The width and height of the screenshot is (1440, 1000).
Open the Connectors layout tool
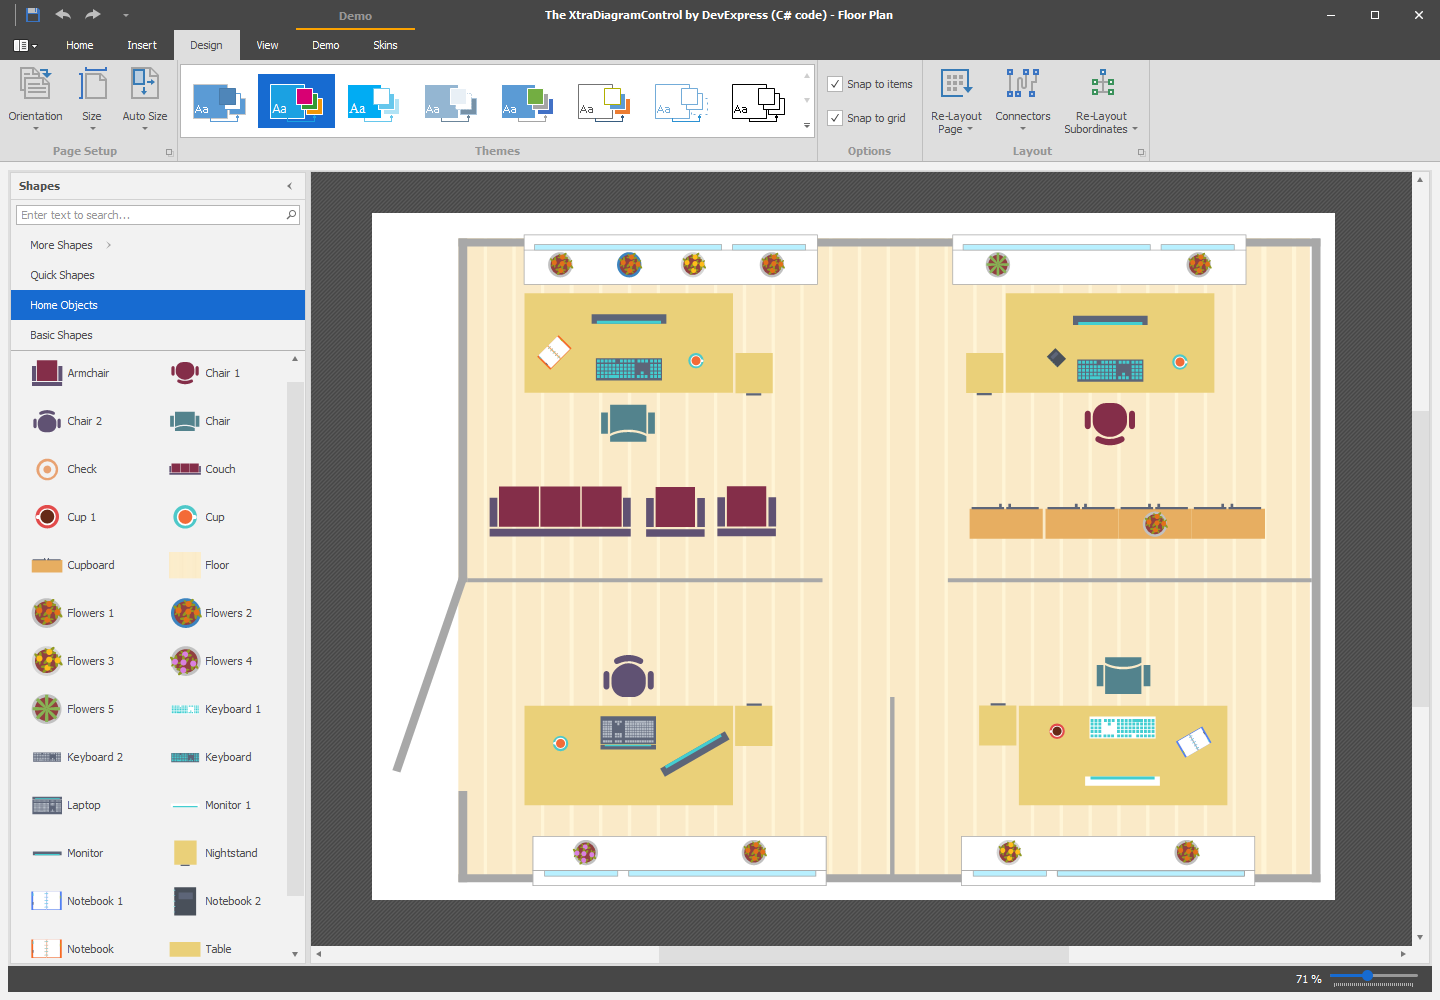coord(1022,98)
